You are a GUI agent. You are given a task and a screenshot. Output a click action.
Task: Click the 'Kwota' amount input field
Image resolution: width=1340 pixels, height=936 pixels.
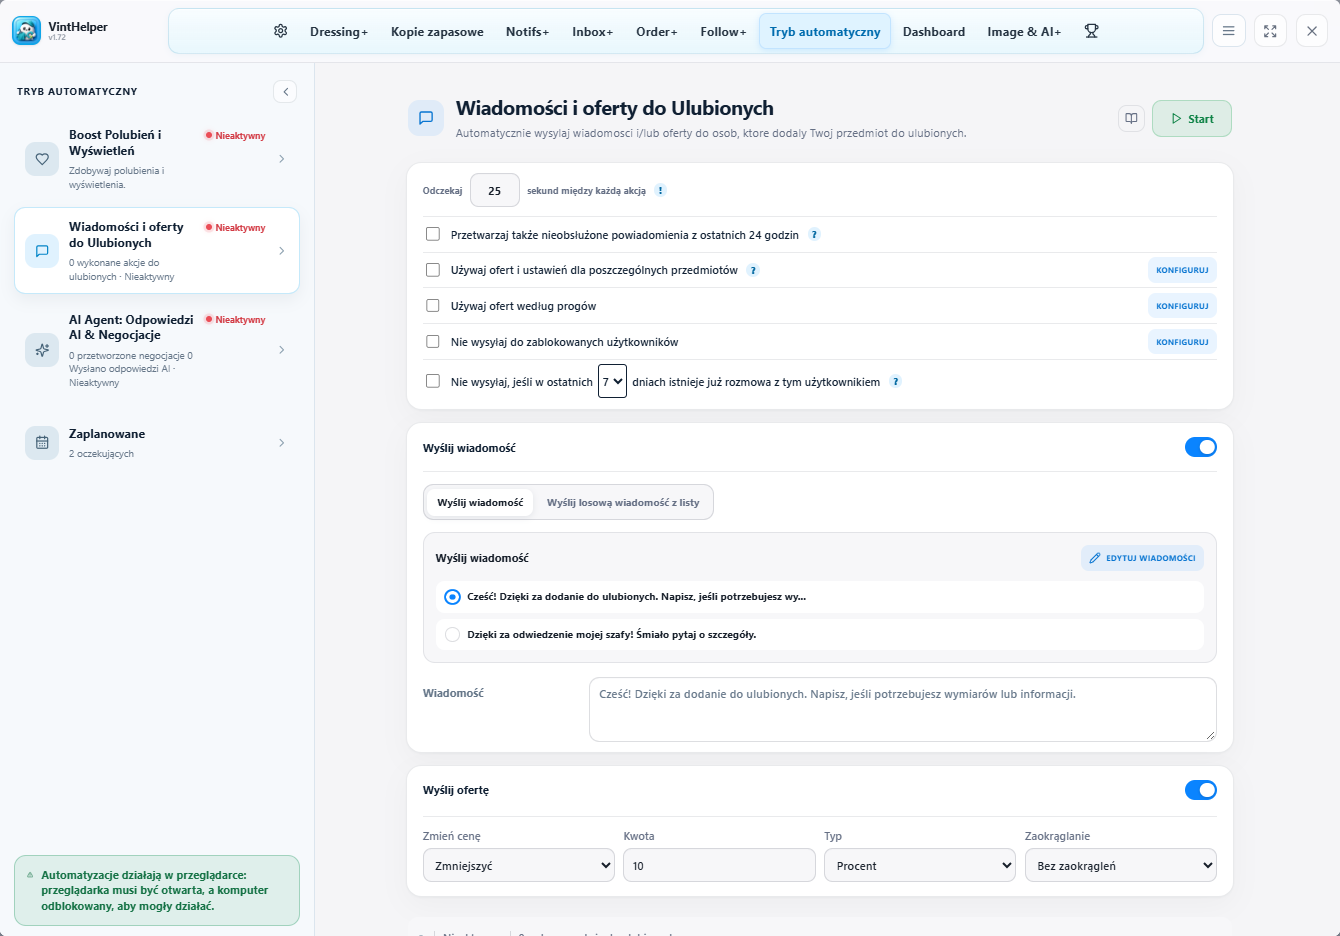(719, 865)
